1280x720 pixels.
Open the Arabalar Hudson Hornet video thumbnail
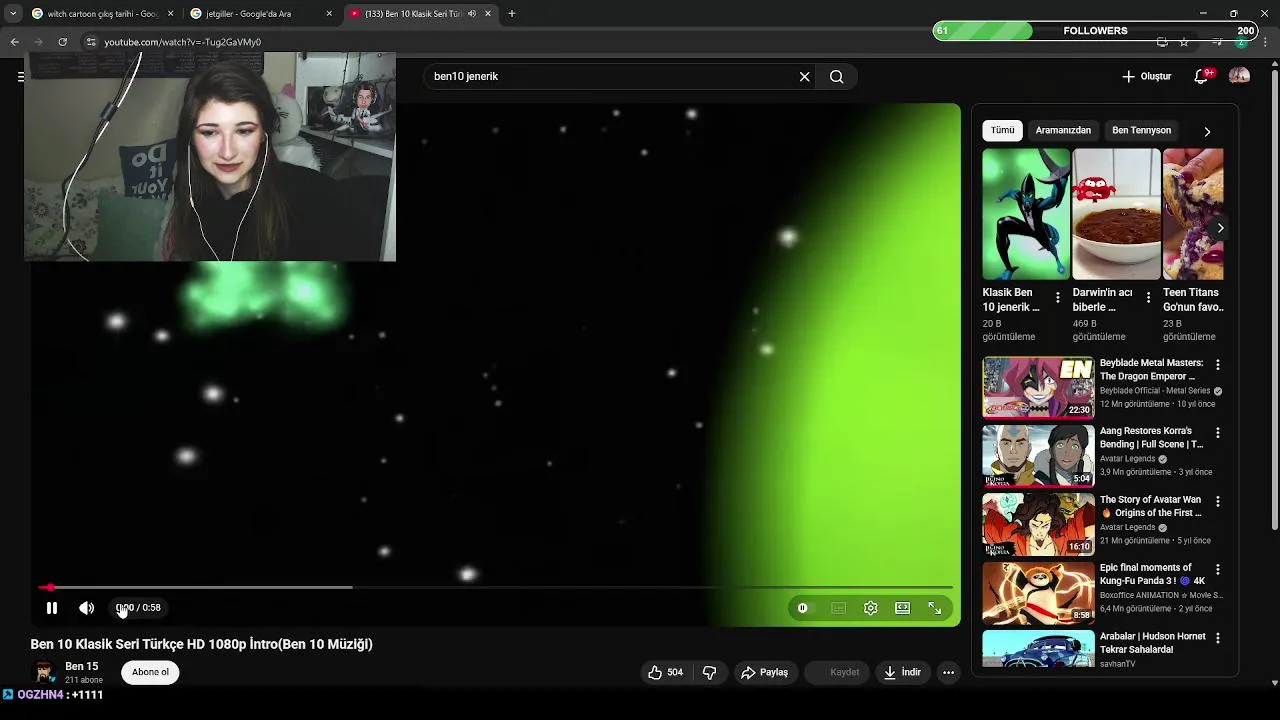1038,648
